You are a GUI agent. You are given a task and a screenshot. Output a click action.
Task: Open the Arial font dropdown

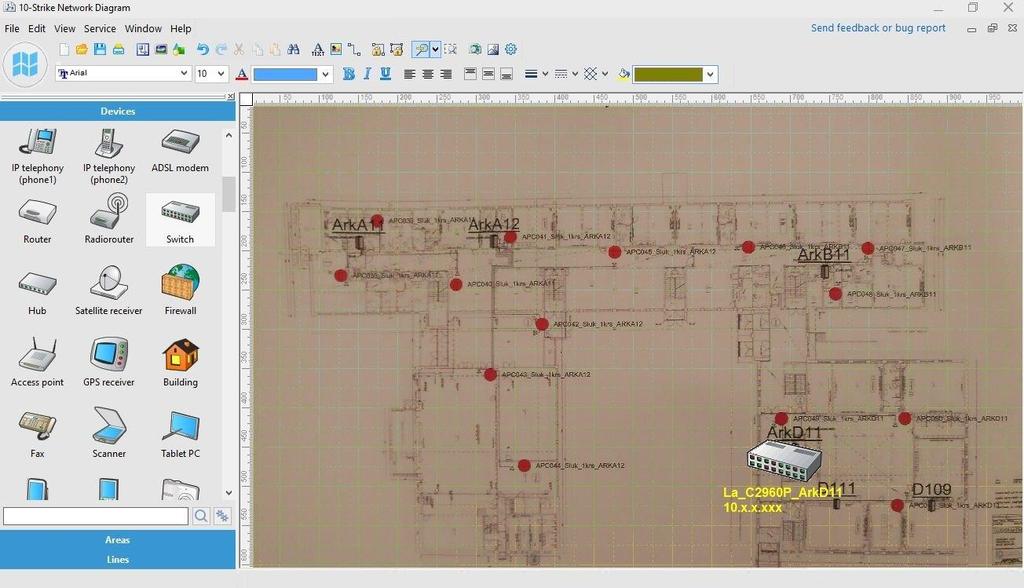click(x=184, y=73)
